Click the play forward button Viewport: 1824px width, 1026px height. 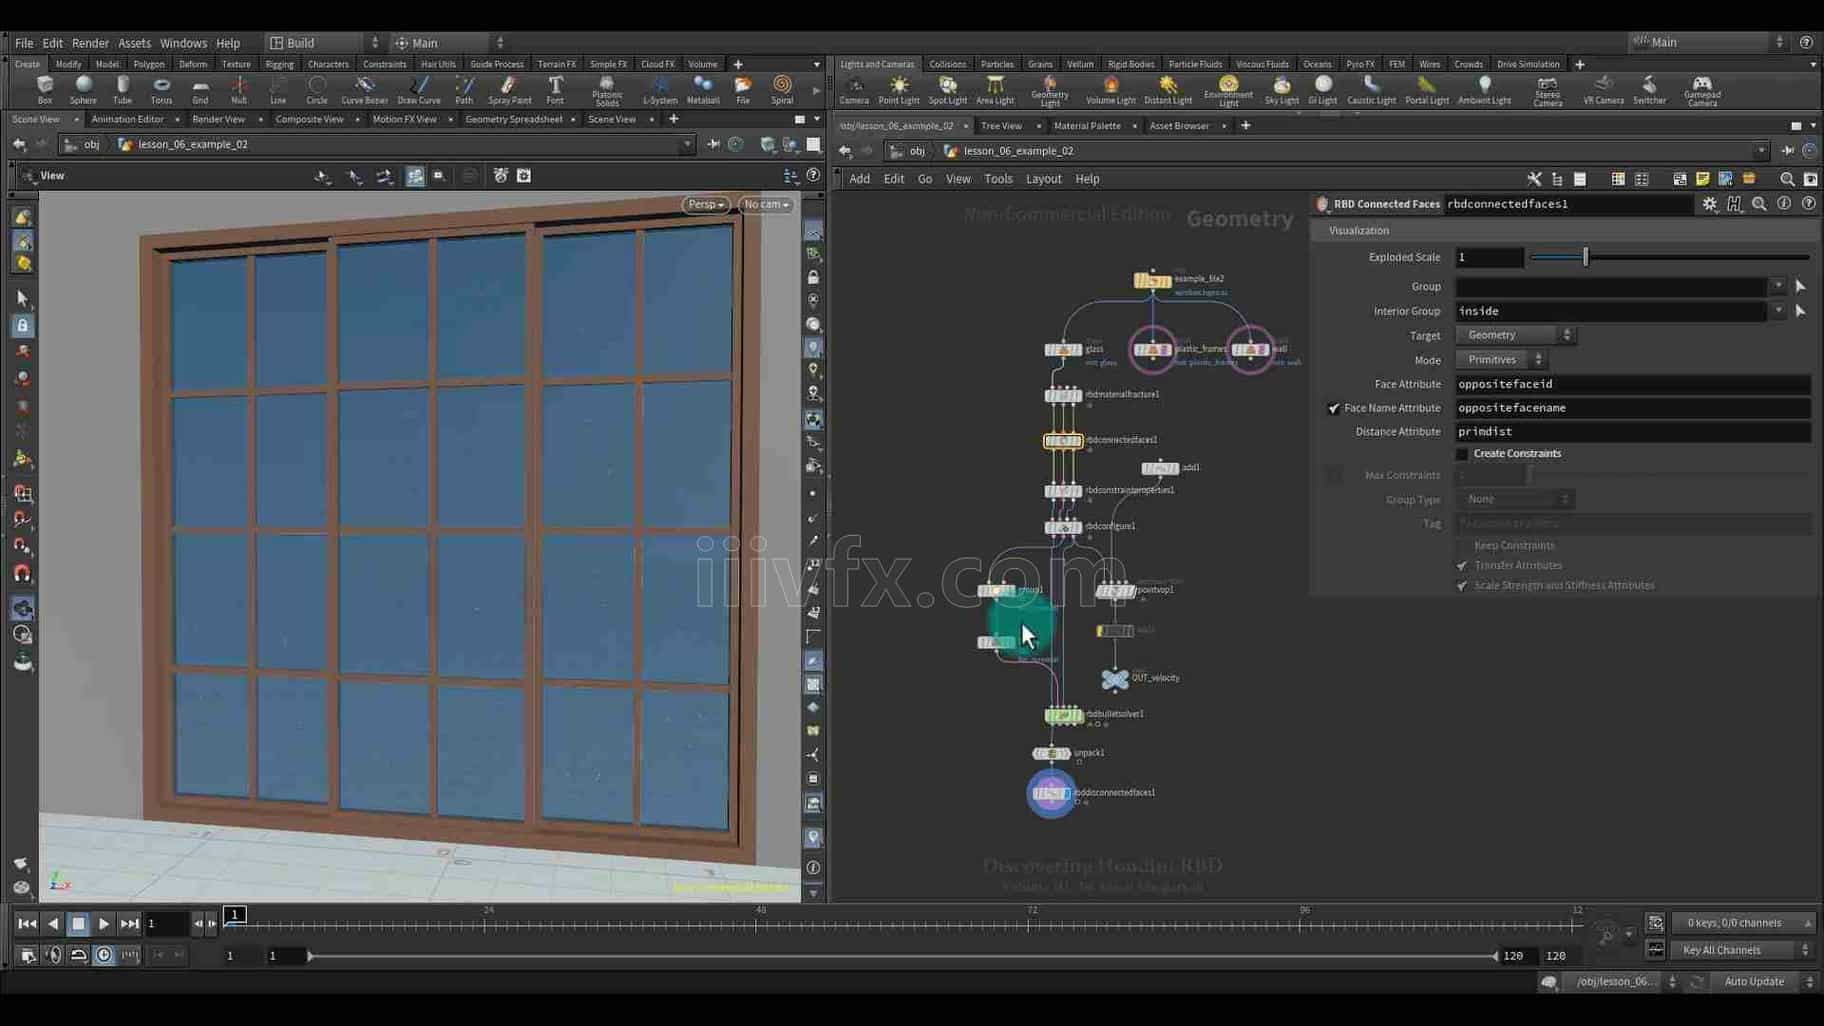tap(104, 924)
